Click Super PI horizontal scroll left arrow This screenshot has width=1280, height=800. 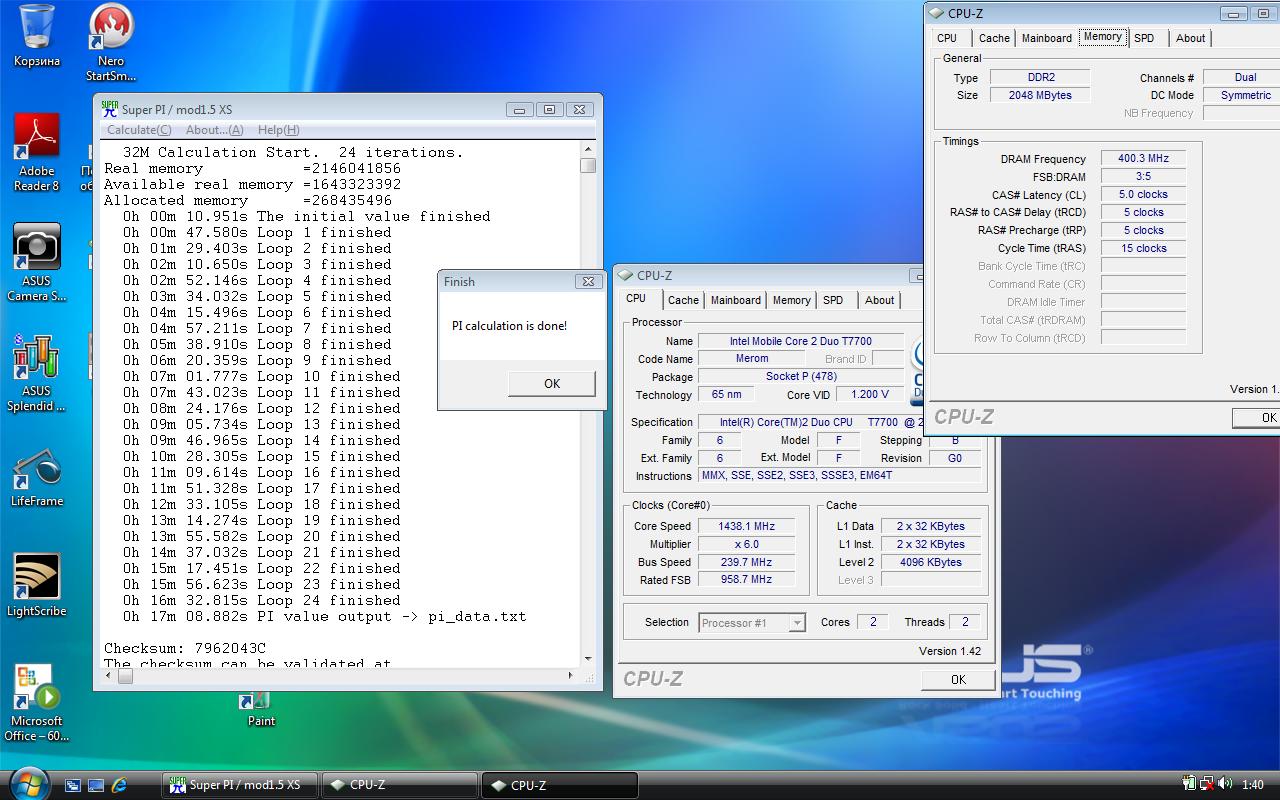point(109,676)
